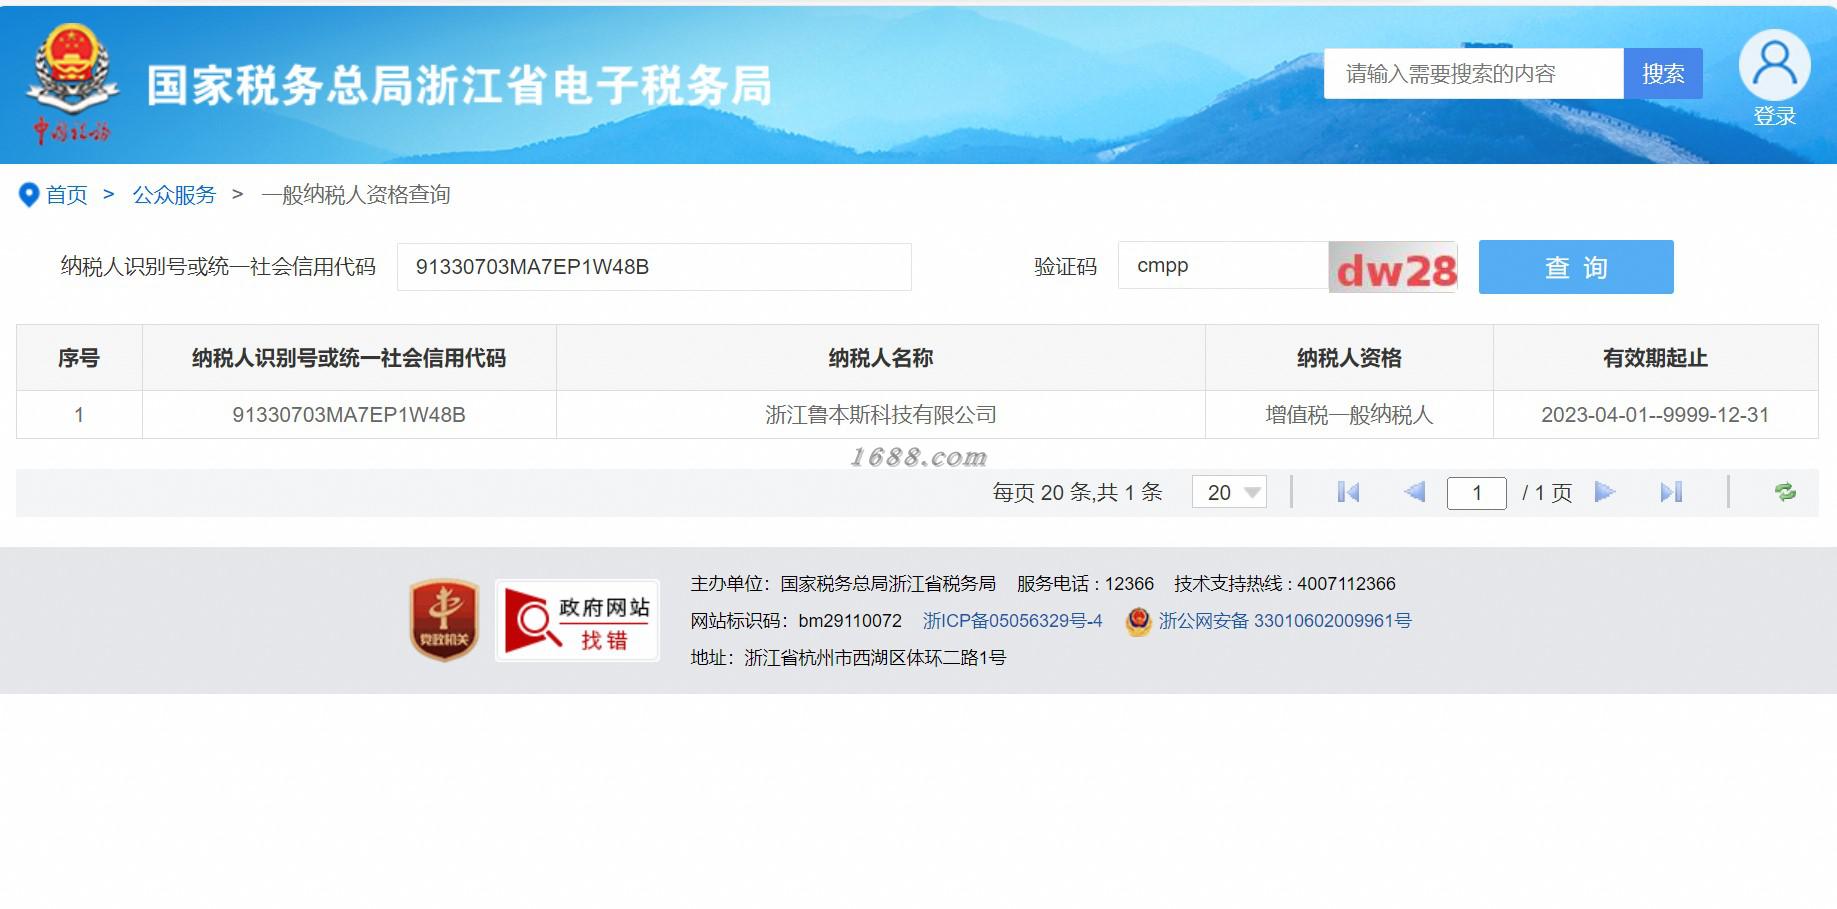Open 浙ICP备05056329号-4 link

(1012, 621)
